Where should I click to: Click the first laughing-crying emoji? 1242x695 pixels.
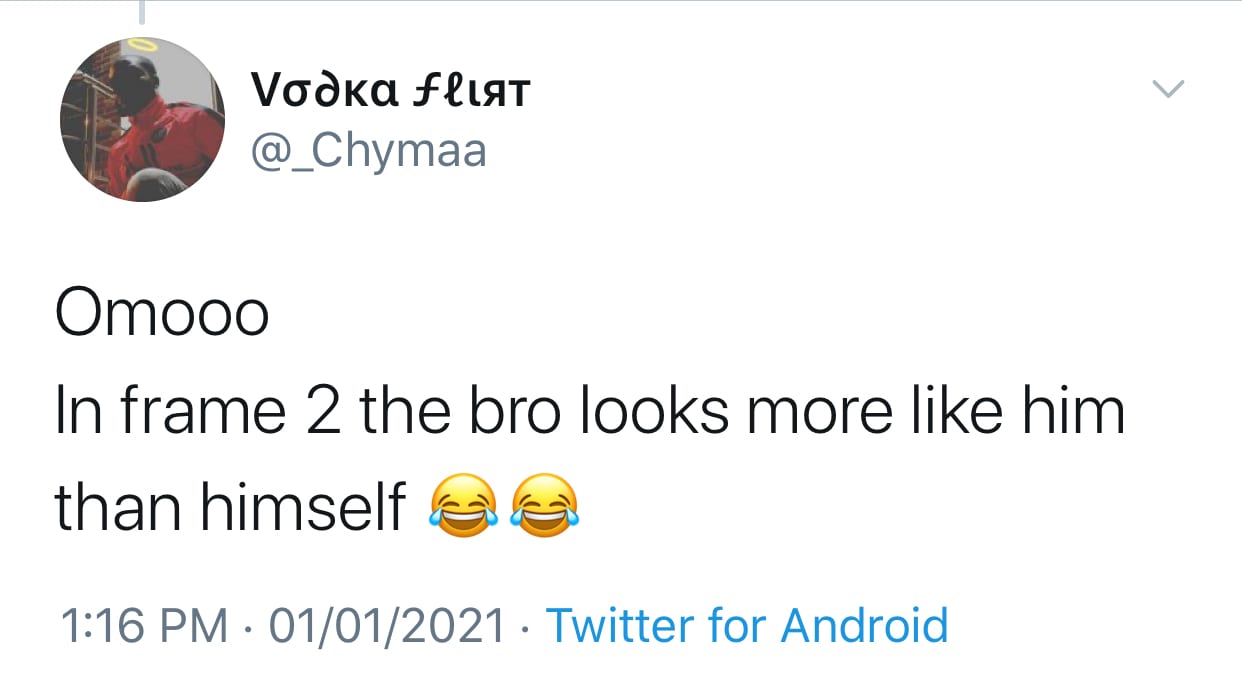[x=463, y=507]
